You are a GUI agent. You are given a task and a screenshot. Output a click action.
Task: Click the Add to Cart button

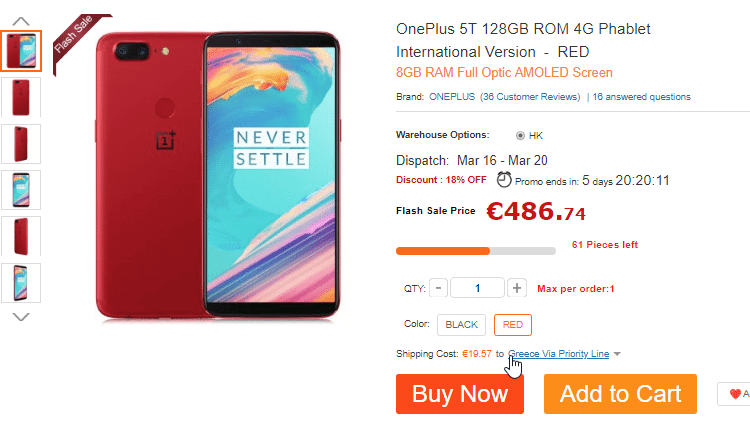pos(620,394)
